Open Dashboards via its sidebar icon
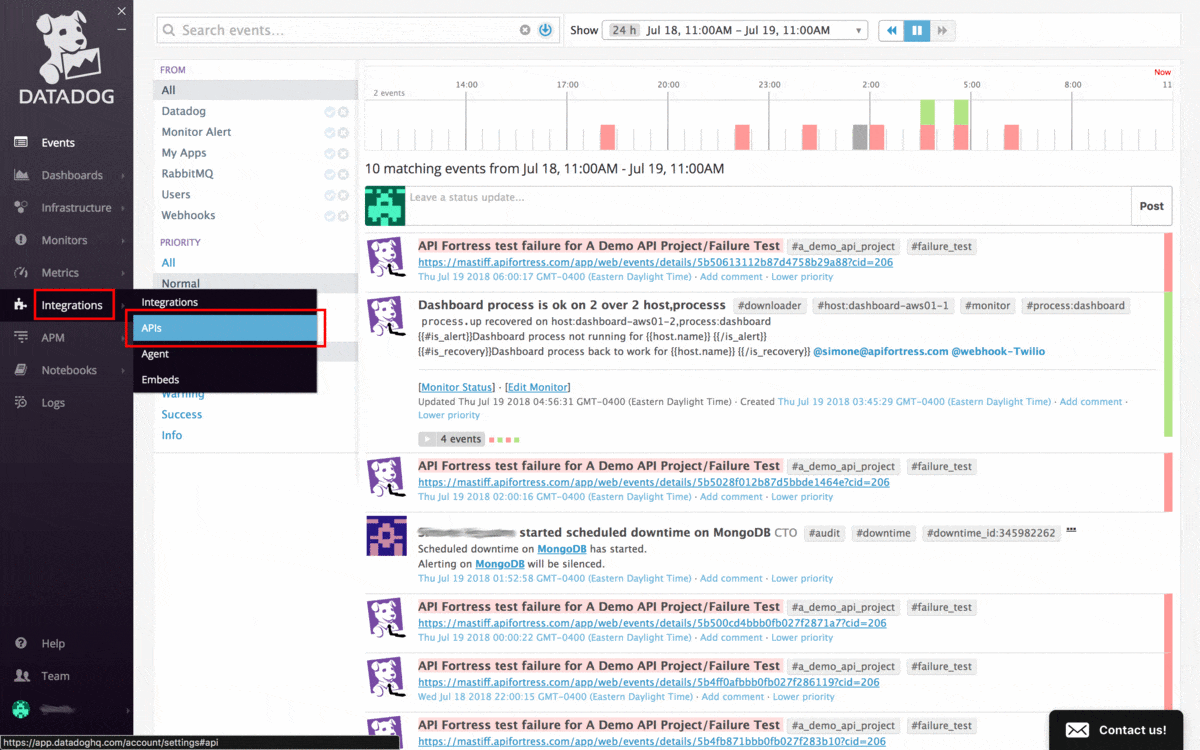 coord(21,175)
